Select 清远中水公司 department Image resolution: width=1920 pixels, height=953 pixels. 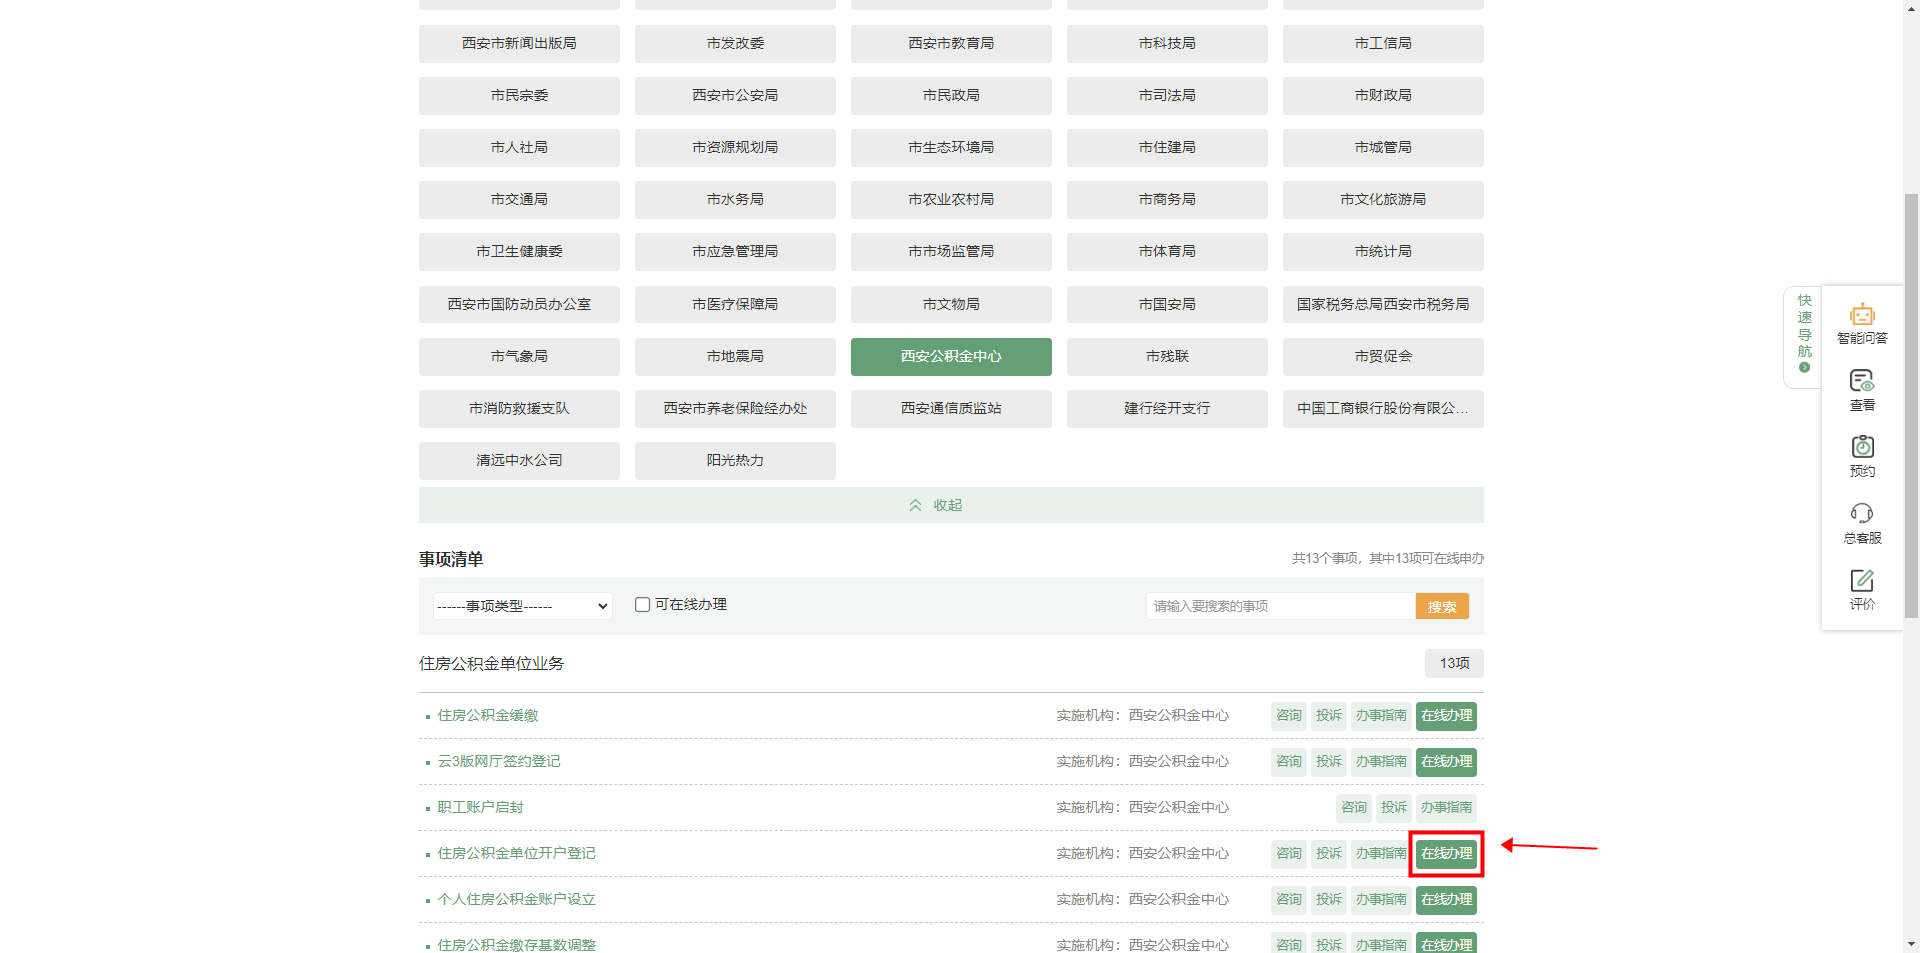(519, 460)
